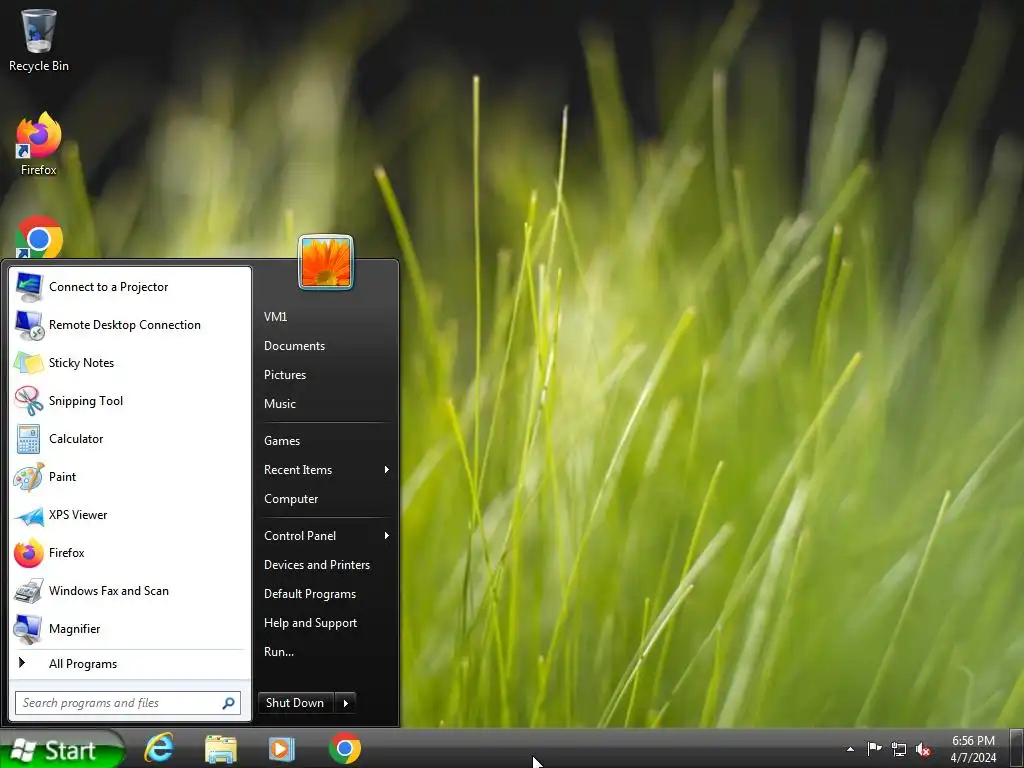
Task: Click Search programs and files field
Action: pyautogui.click(x=128, y=703)
